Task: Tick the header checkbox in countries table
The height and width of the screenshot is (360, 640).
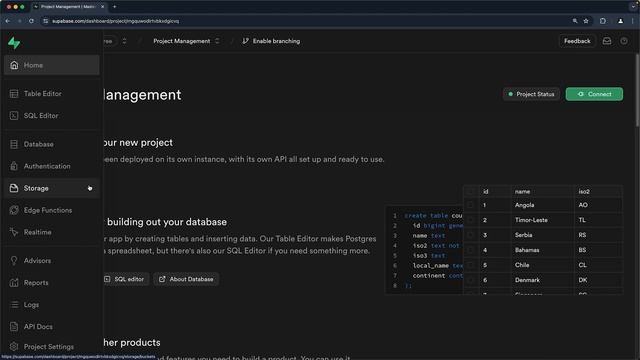Action: click(471, 191)
